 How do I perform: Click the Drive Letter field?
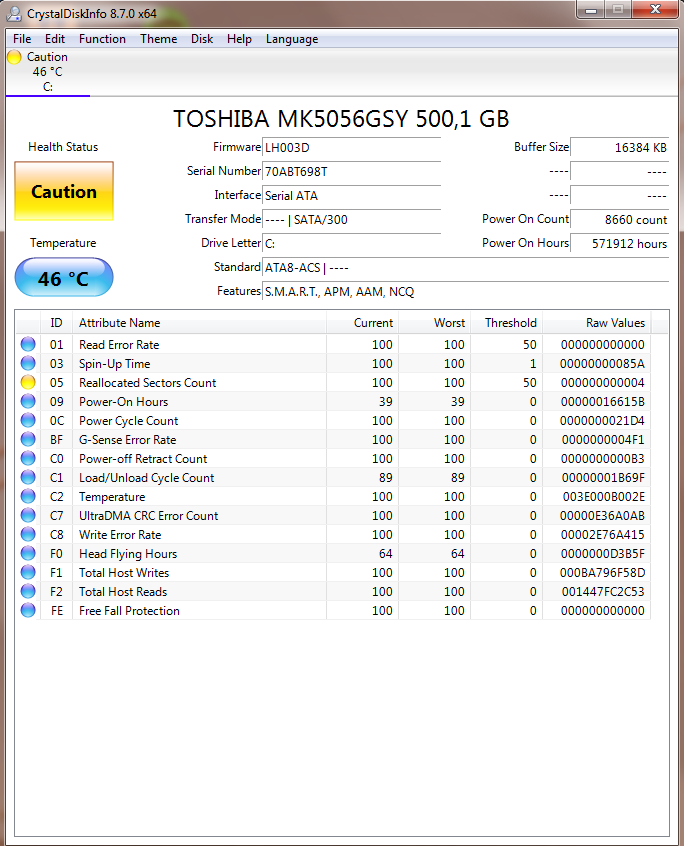click(x=352, y=243)
